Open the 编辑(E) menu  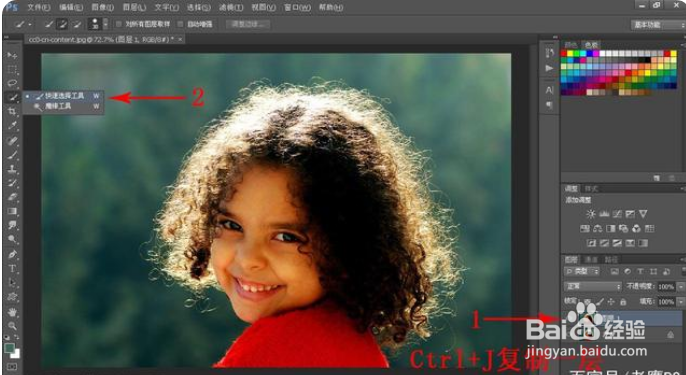(71, 7)
